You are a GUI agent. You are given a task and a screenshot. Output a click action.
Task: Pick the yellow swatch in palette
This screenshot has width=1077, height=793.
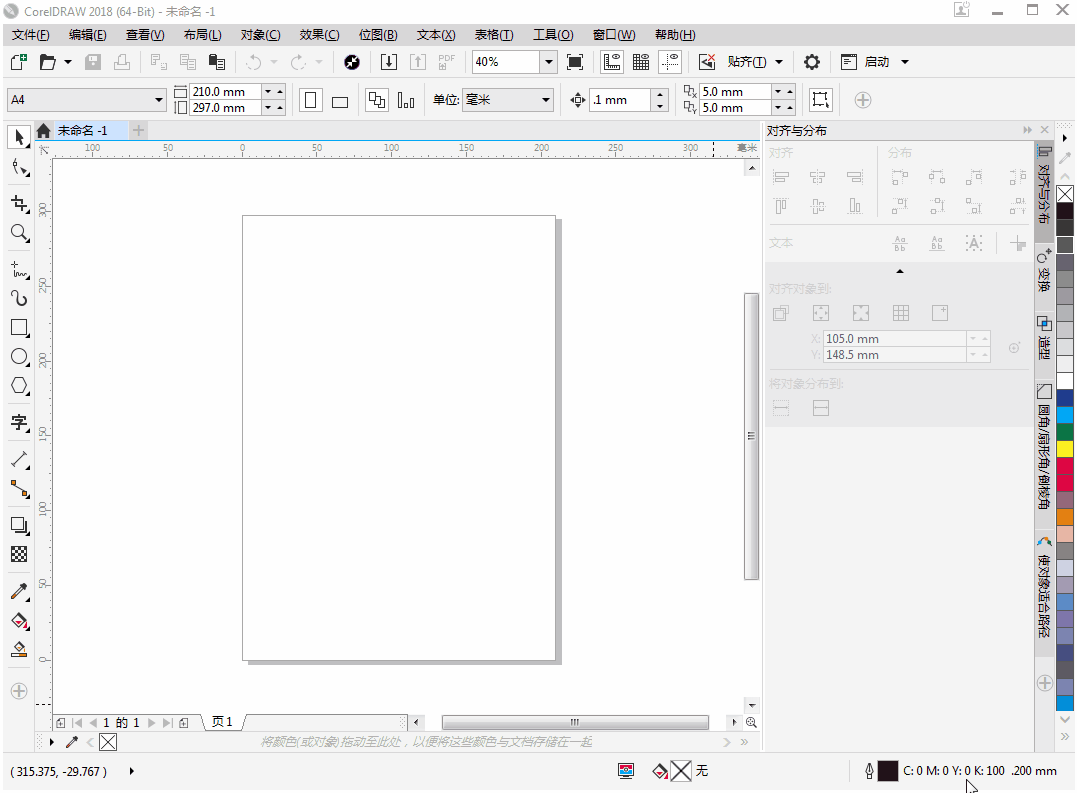click(1065, 449)
